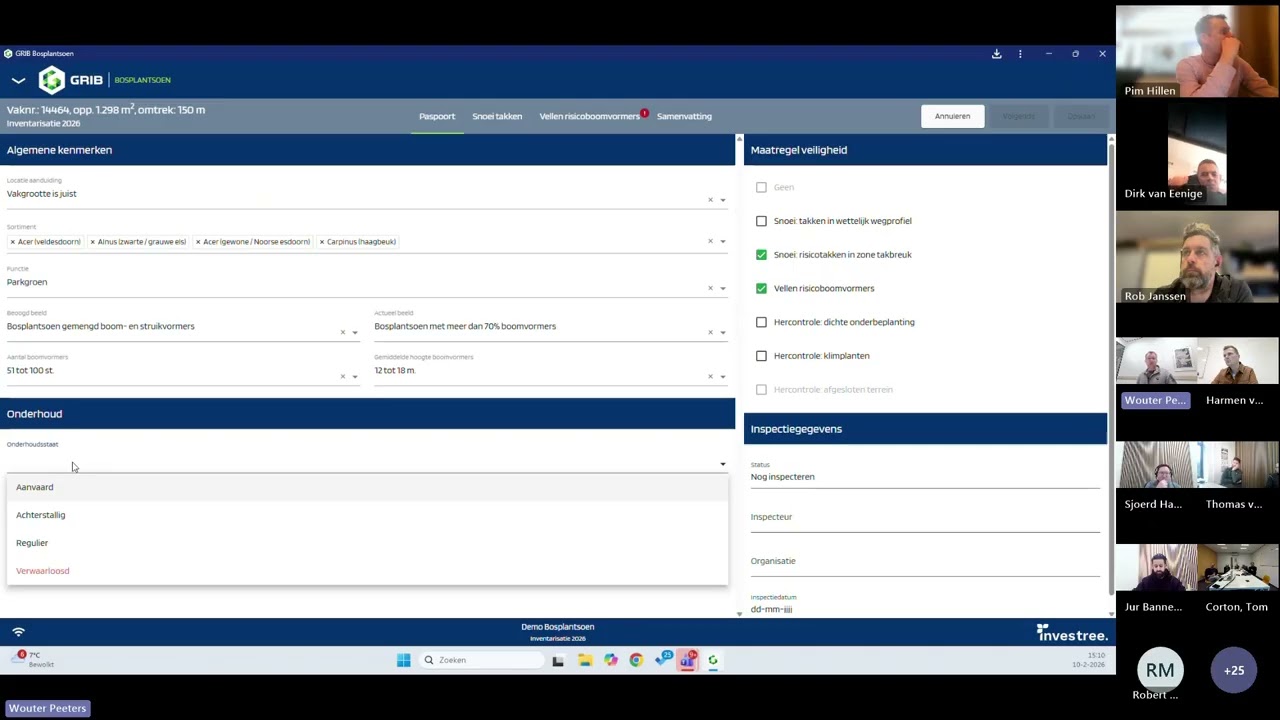1280x720 pixels.
Task: Expand the Beoogd beeld dropdown arrow
Action: (x=355, y=332)
